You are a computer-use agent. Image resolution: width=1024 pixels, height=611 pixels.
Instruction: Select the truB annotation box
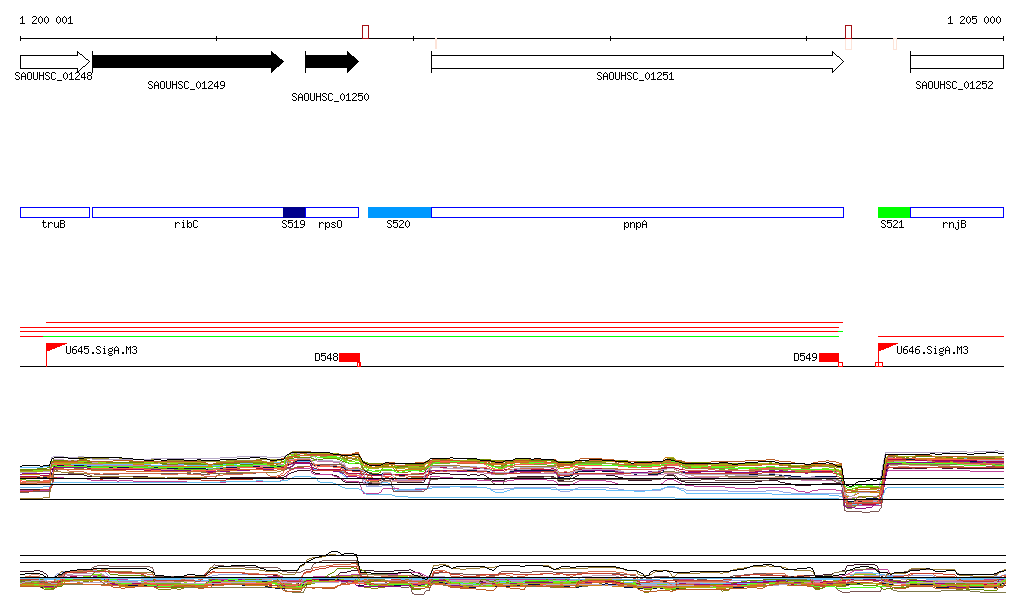(x=55, y=212)
